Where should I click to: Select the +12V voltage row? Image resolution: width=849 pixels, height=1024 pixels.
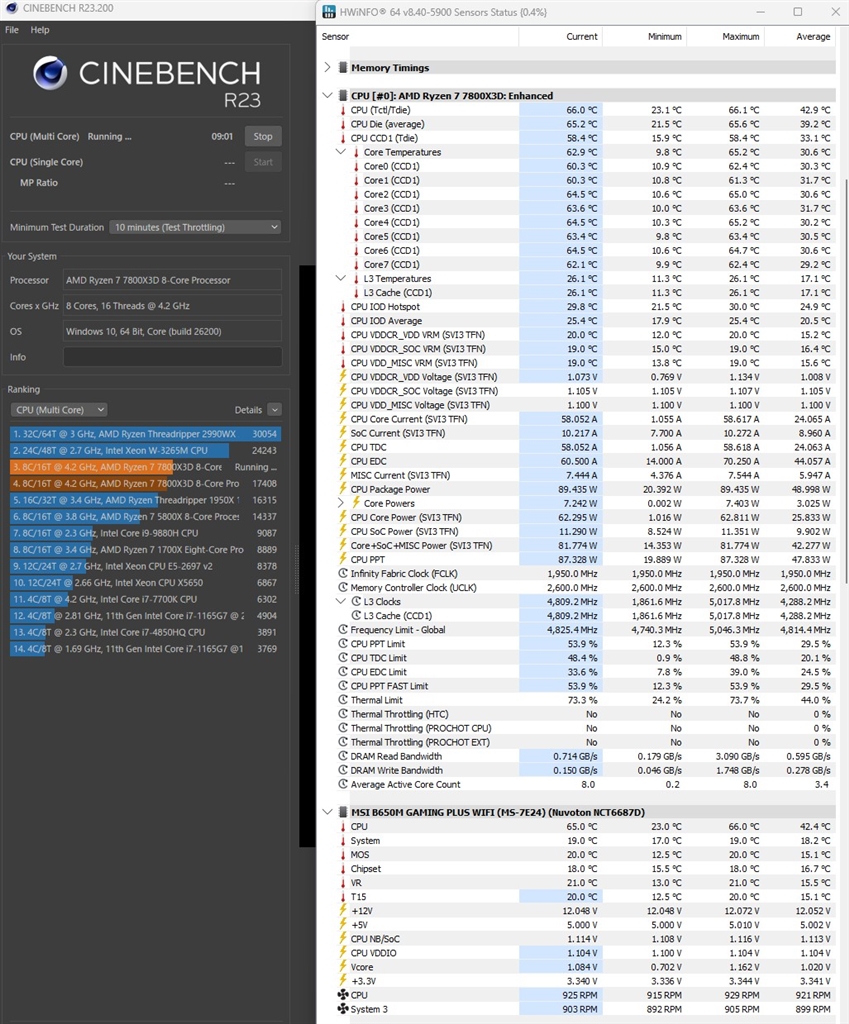586,910
